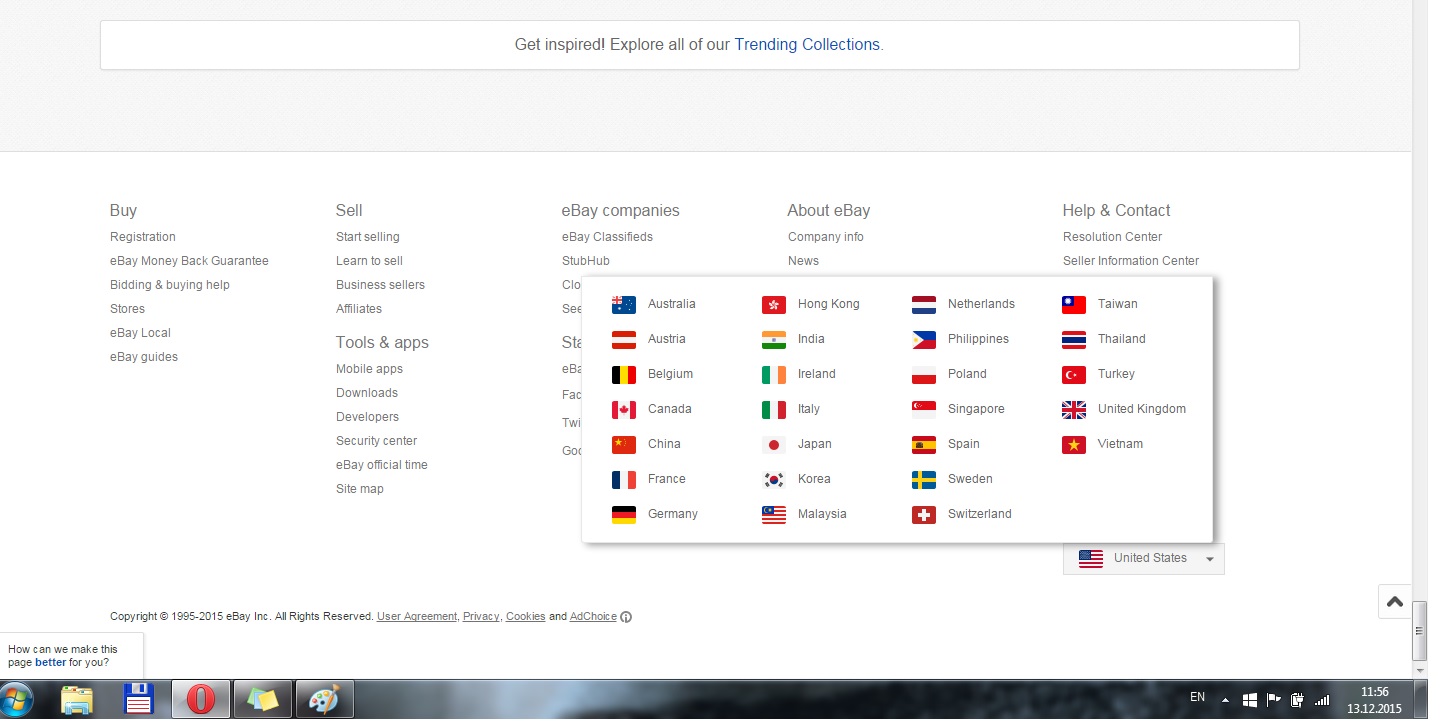Open Seller Information Center link
Image resolution: width=1440 pixels, height=724 pixels.
tap(1131, 261)
